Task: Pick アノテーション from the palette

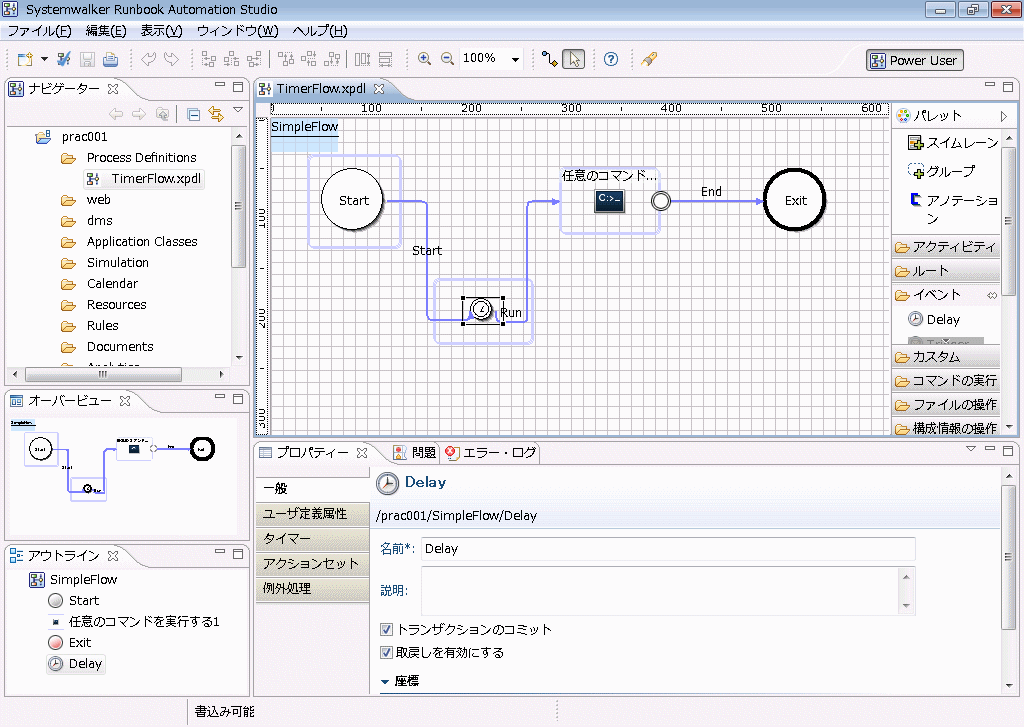Action: (953, 209)
